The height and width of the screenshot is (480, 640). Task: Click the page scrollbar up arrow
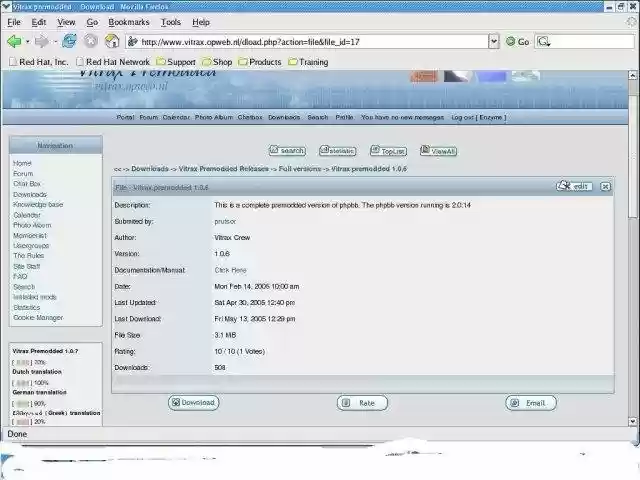(x=633, y=76)
